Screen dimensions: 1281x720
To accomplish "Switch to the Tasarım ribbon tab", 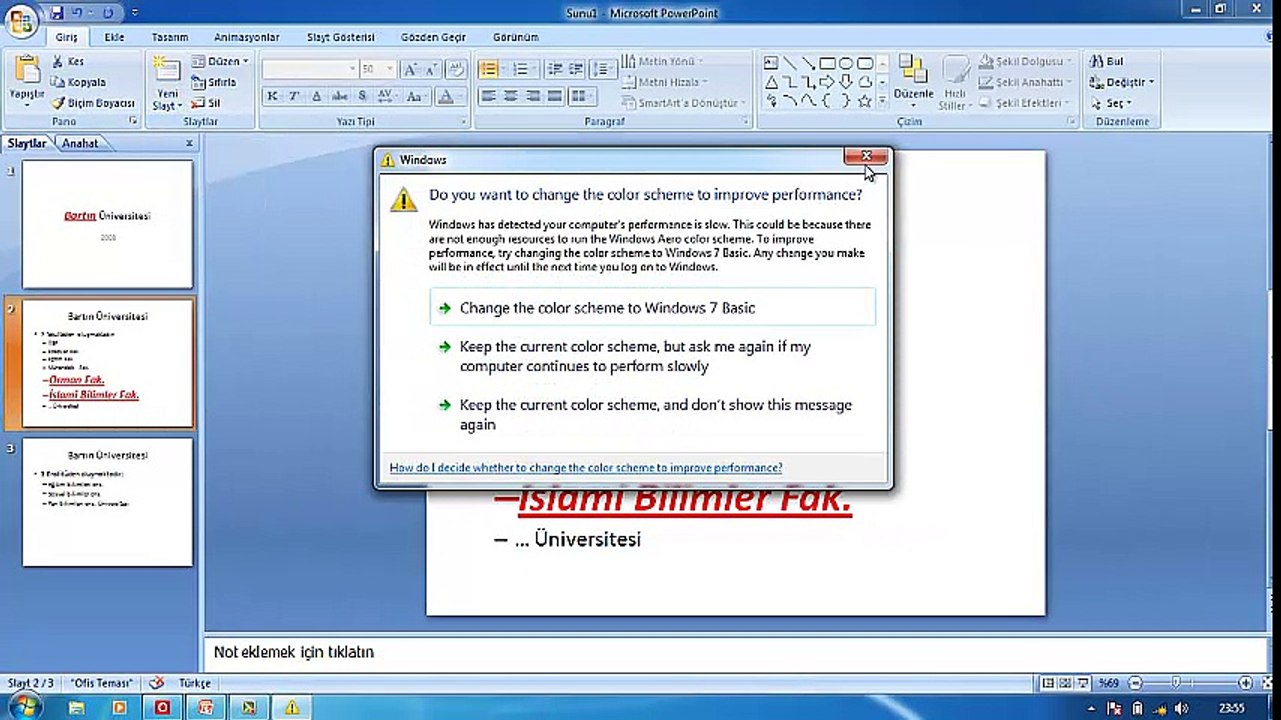I will [x=170, y=37].
